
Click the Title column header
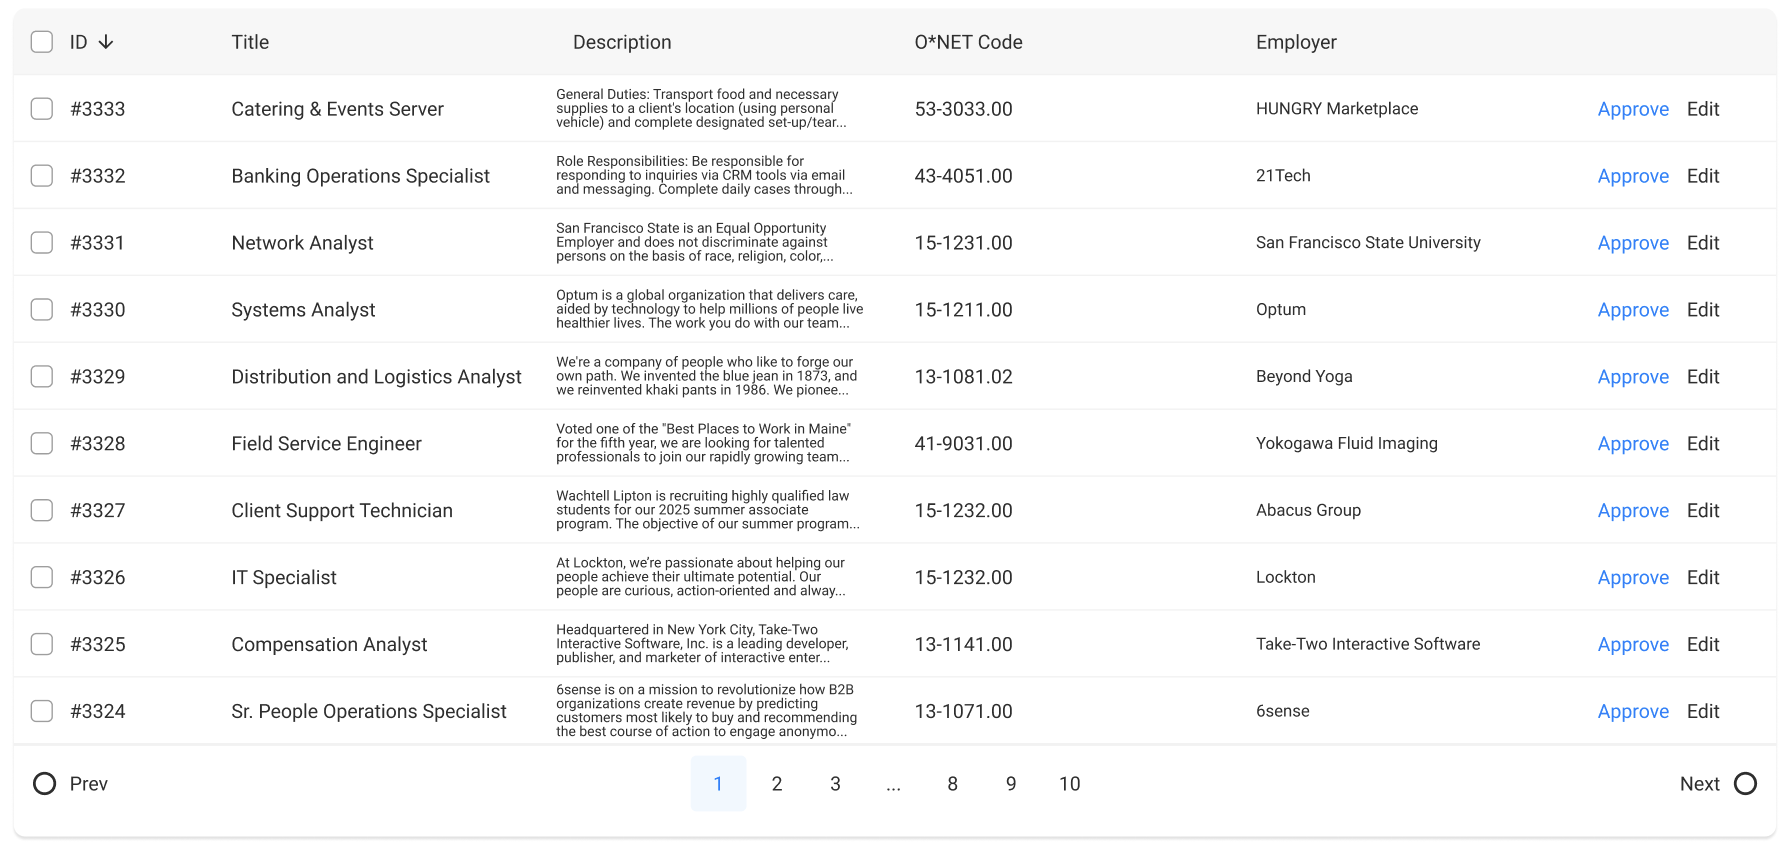point(250,42)
